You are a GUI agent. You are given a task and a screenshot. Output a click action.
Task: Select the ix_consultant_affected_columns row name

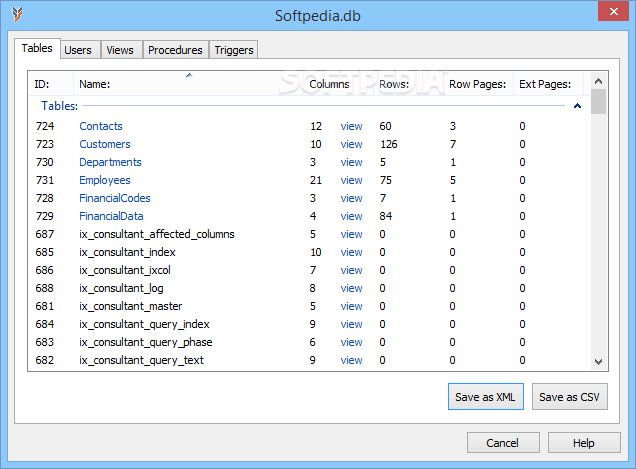157,234
